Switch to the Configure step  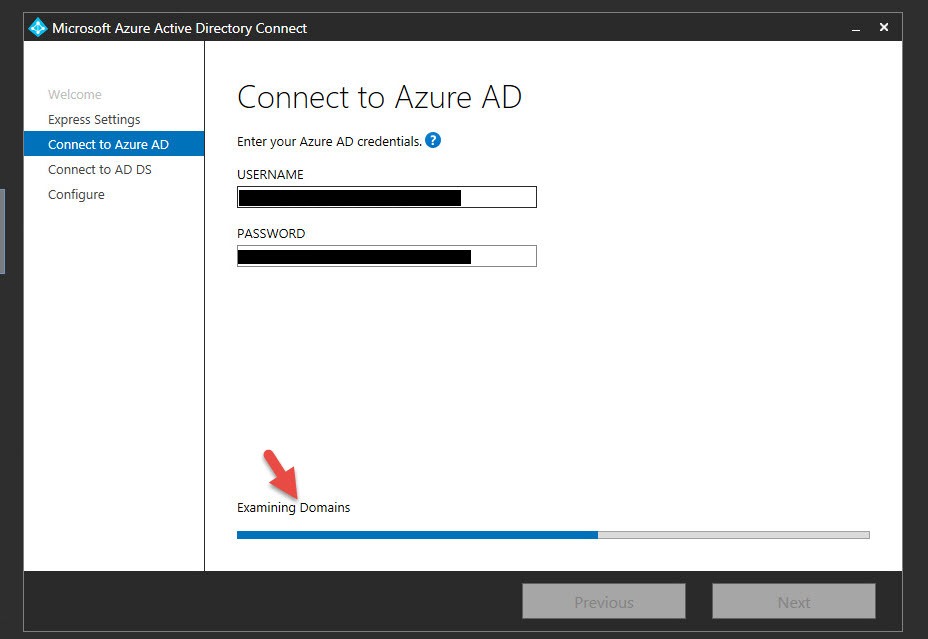(x=76, y=195)
